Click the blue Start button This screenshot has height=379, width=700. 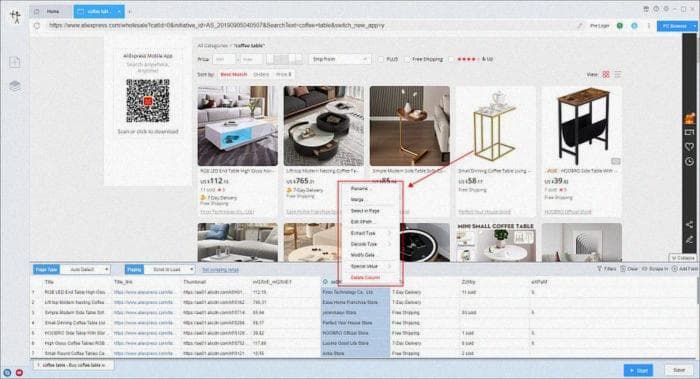point(638,371)
